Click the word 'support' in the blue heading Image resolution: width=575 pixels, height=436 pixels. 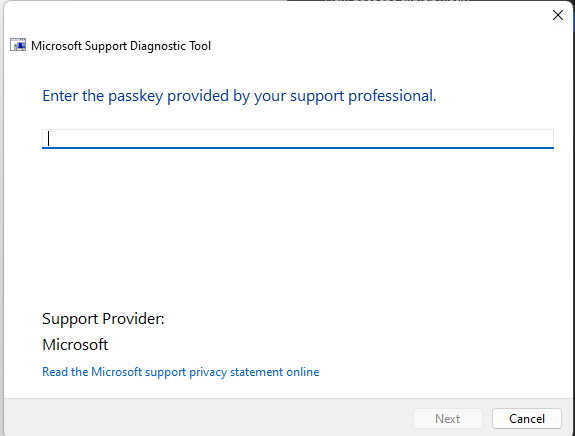317,97
